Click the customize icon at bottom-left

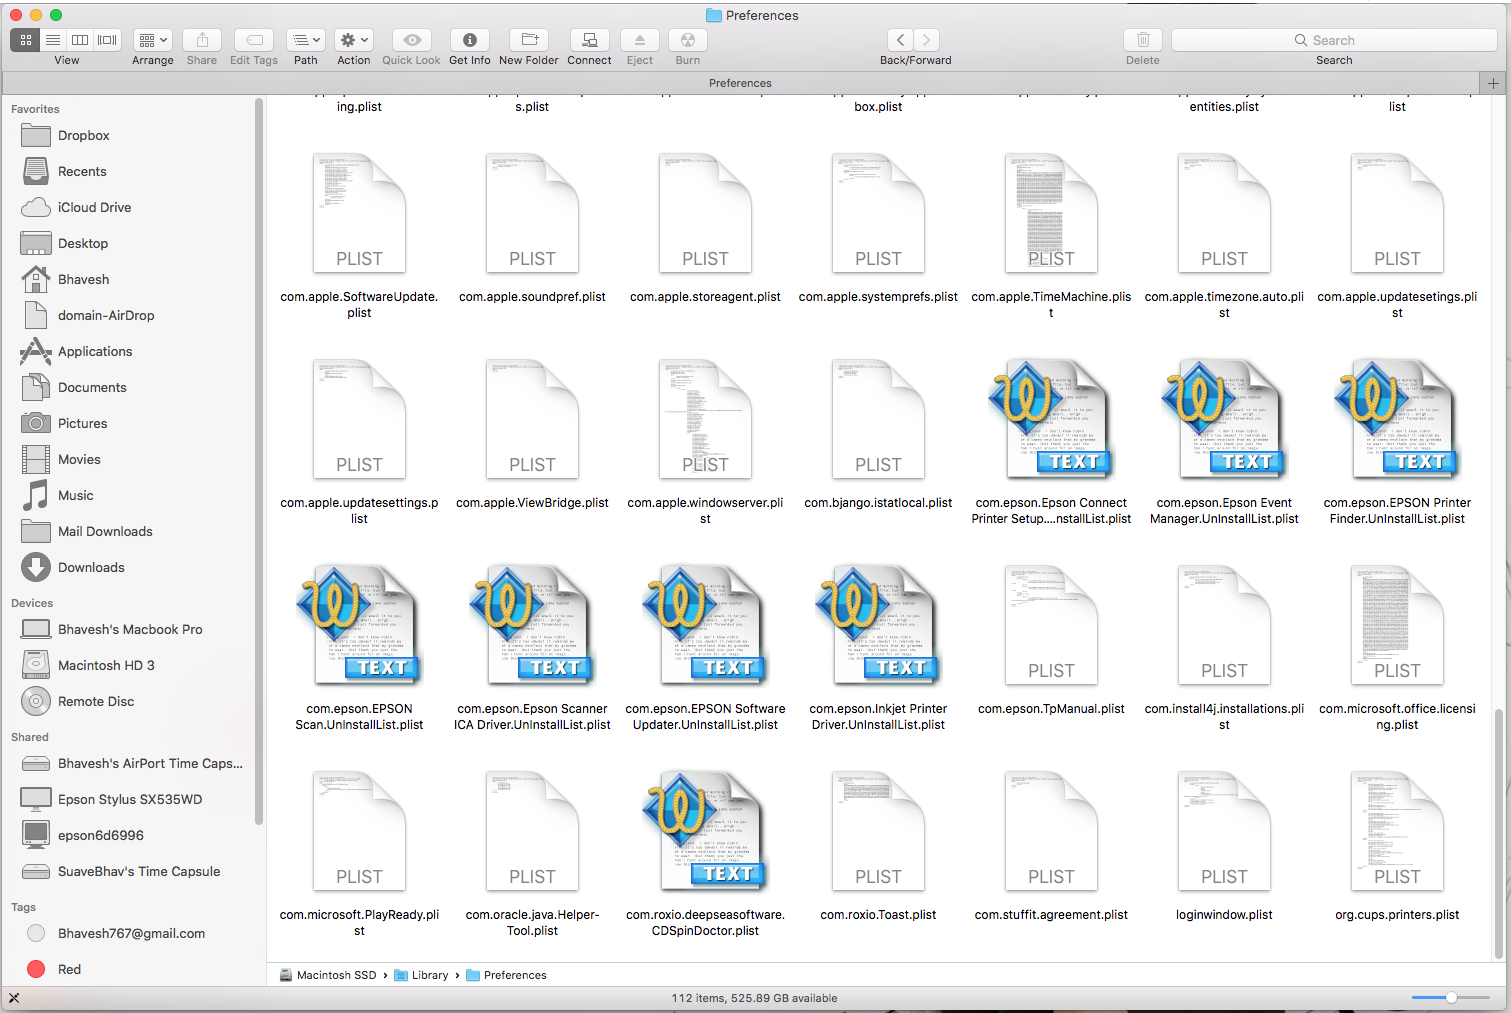click(x=14, y=998)
